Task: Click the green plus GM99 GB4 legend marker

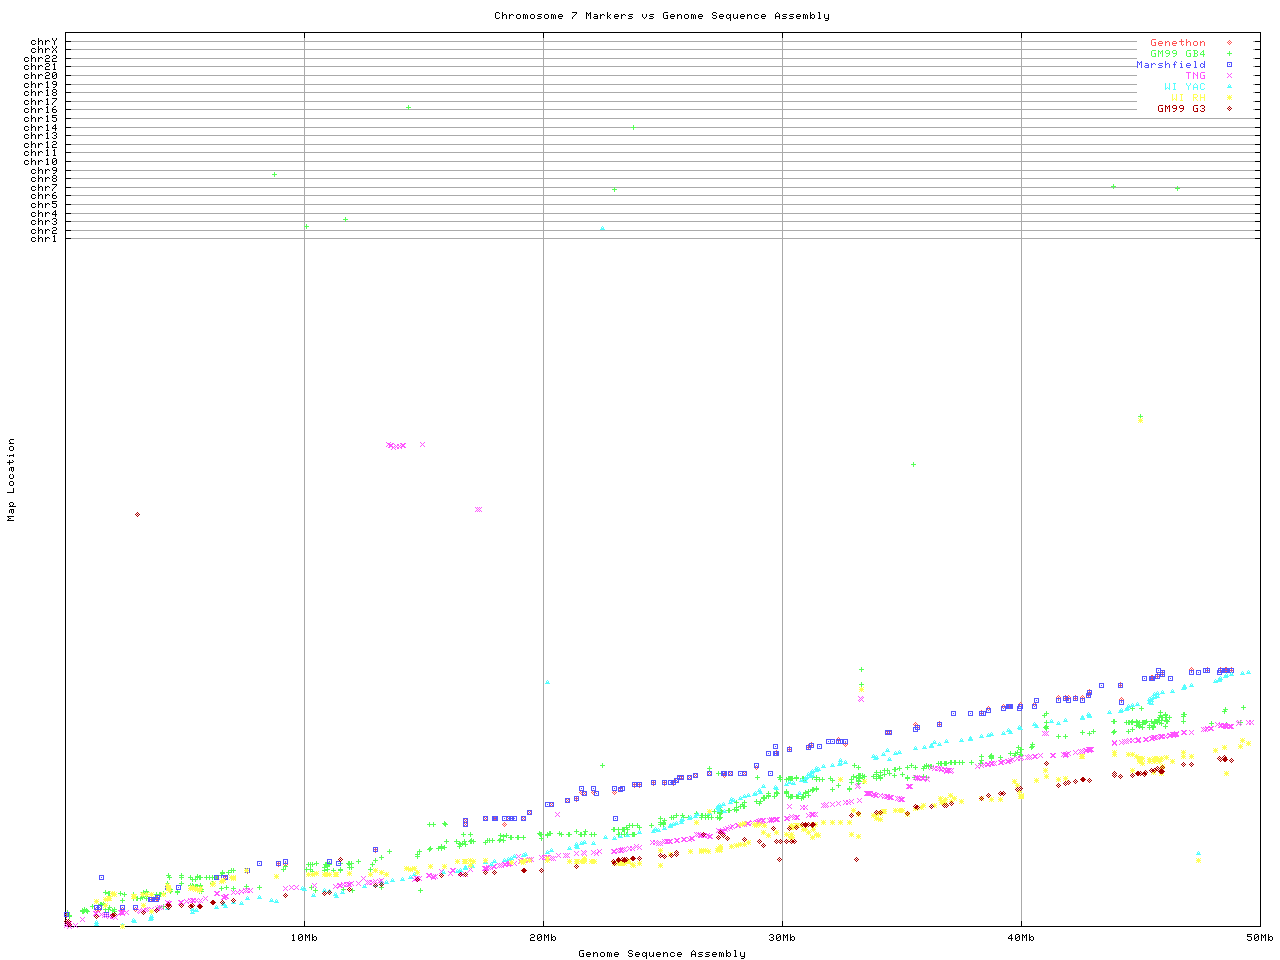Action: 1229,54
